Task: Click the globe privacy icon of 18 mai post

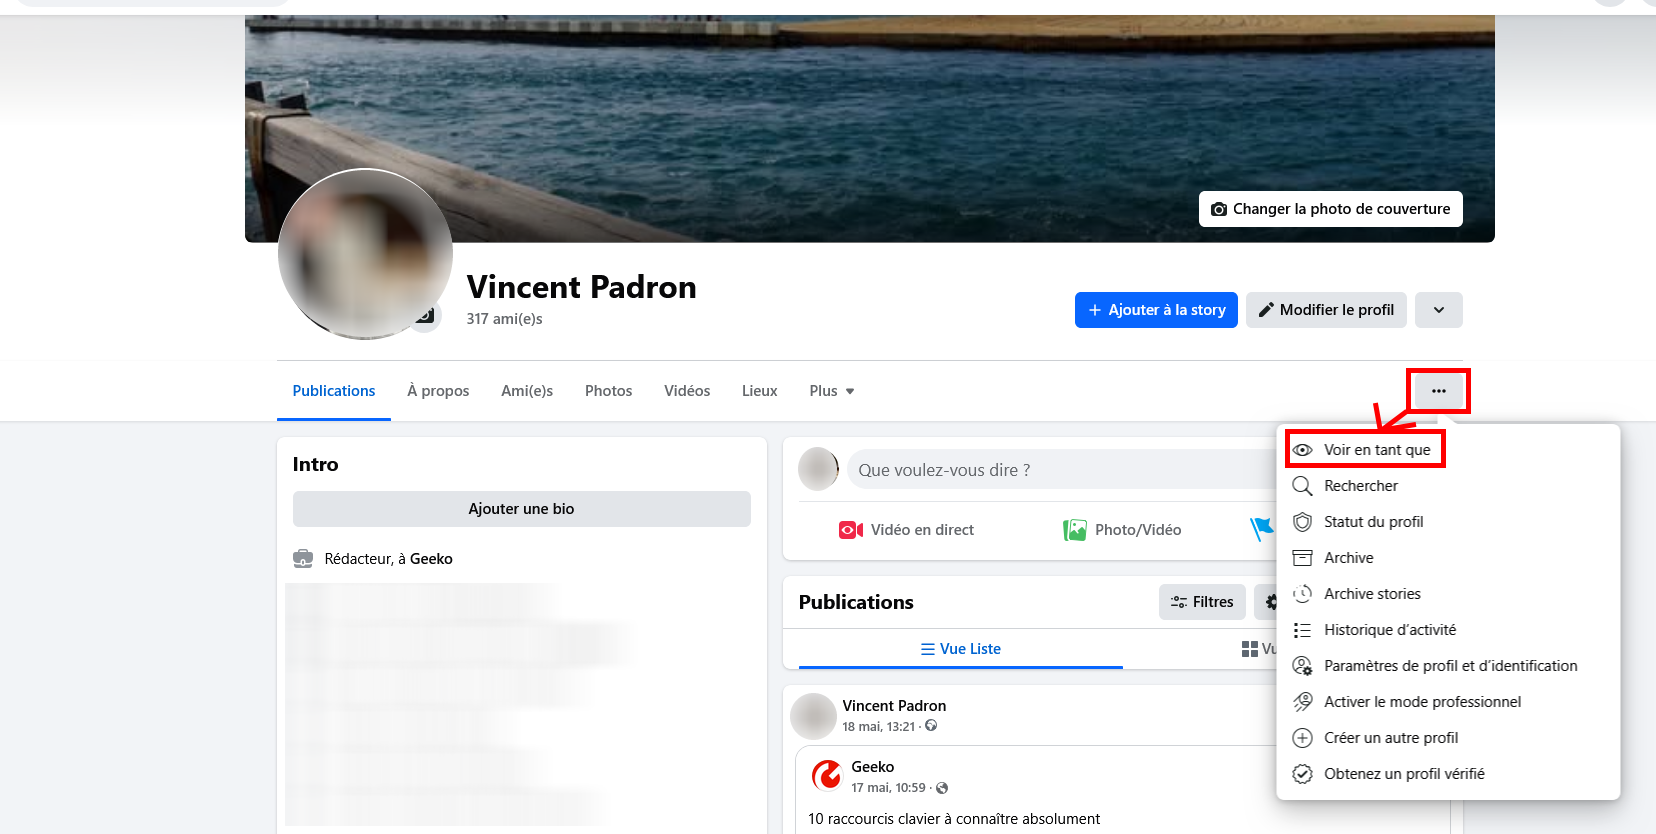Action: tap(931, 726)
